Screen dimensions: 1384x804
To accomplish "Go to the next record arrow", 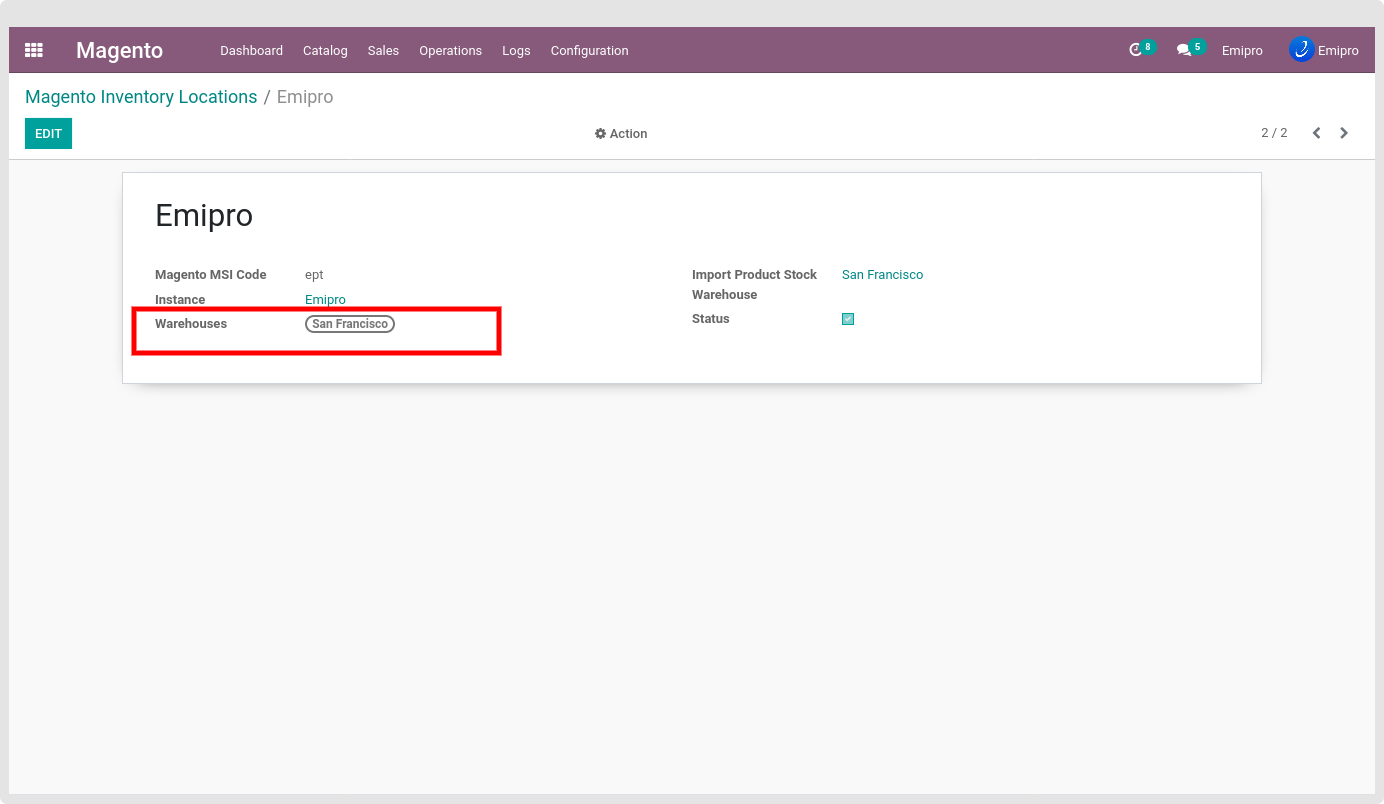I will [1344, 133].
